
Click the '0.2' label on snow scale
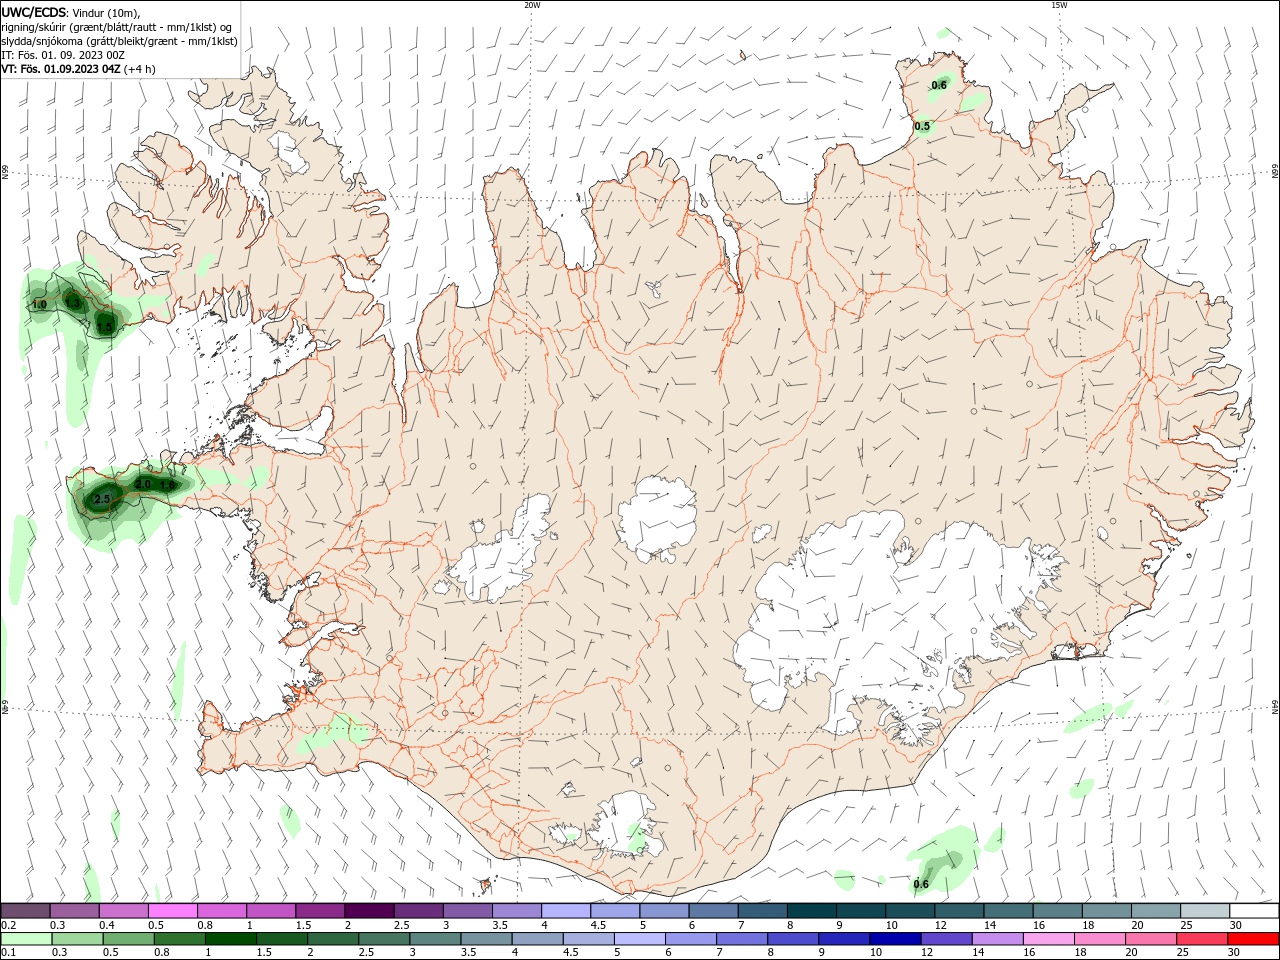[x=9, y=925]
